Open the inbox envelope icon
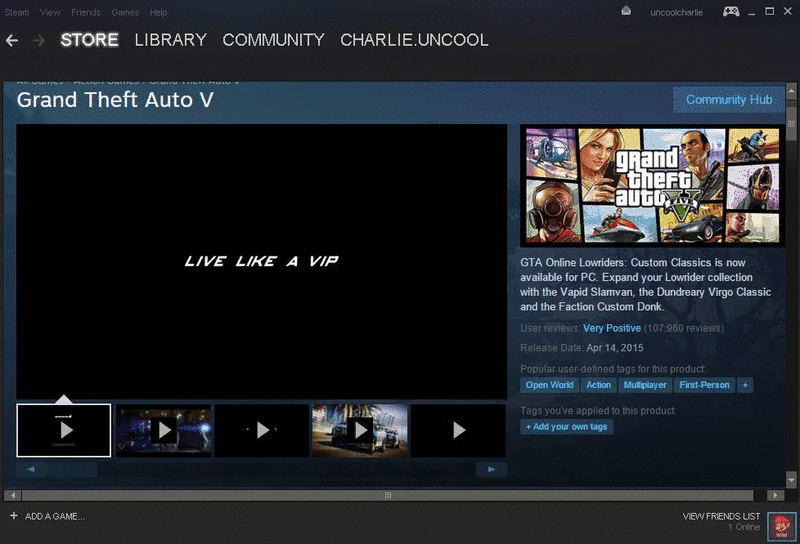The image size is (800, 544). (626, 11)
